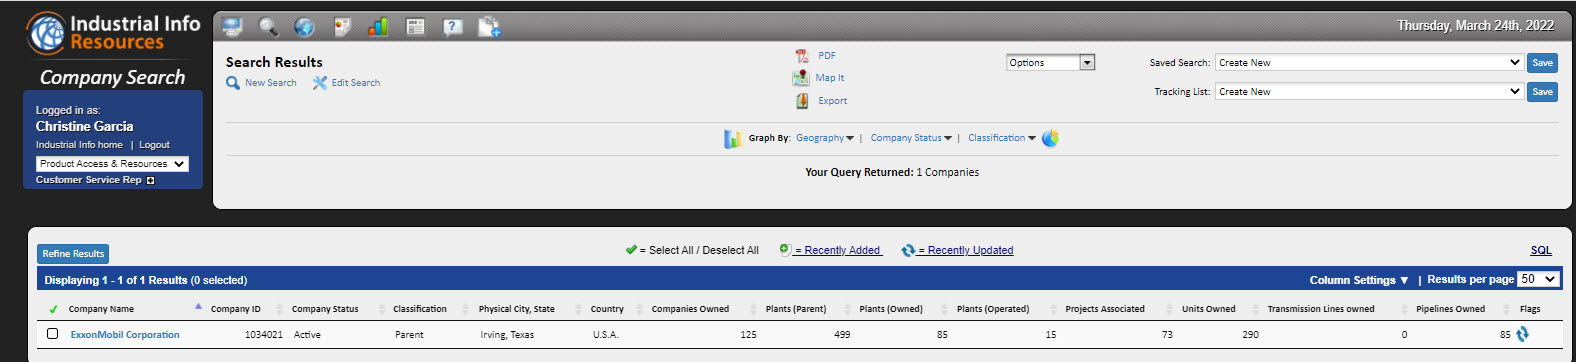Click the green check Select All icon in header
Screen dimensions: 1576x362
pos(53,309)
